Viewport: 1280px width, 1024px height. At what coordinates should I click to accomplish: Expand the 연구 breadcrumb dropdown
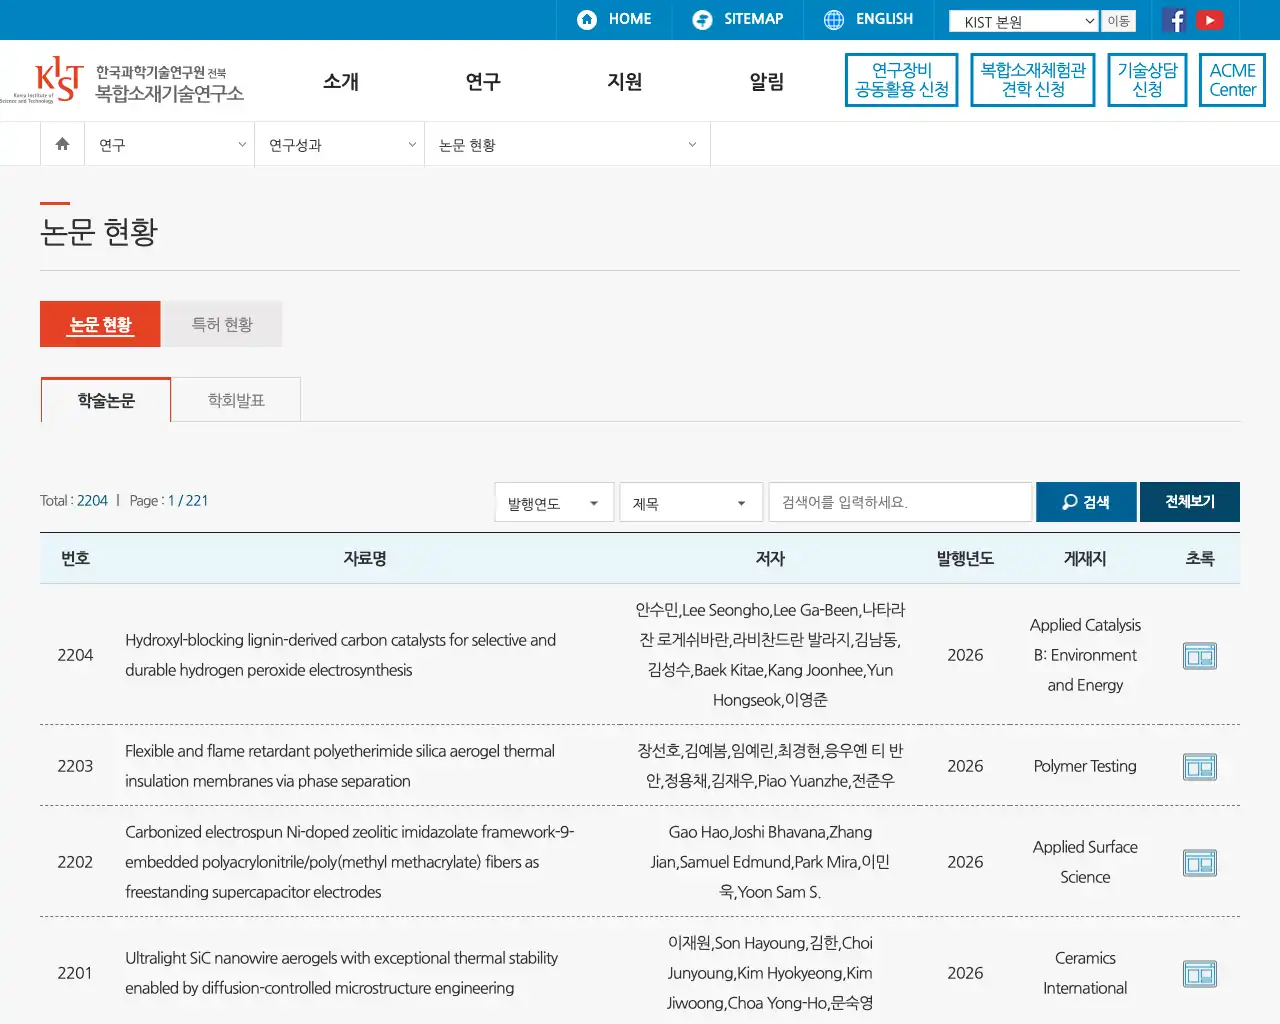click(x=170, y=145)
